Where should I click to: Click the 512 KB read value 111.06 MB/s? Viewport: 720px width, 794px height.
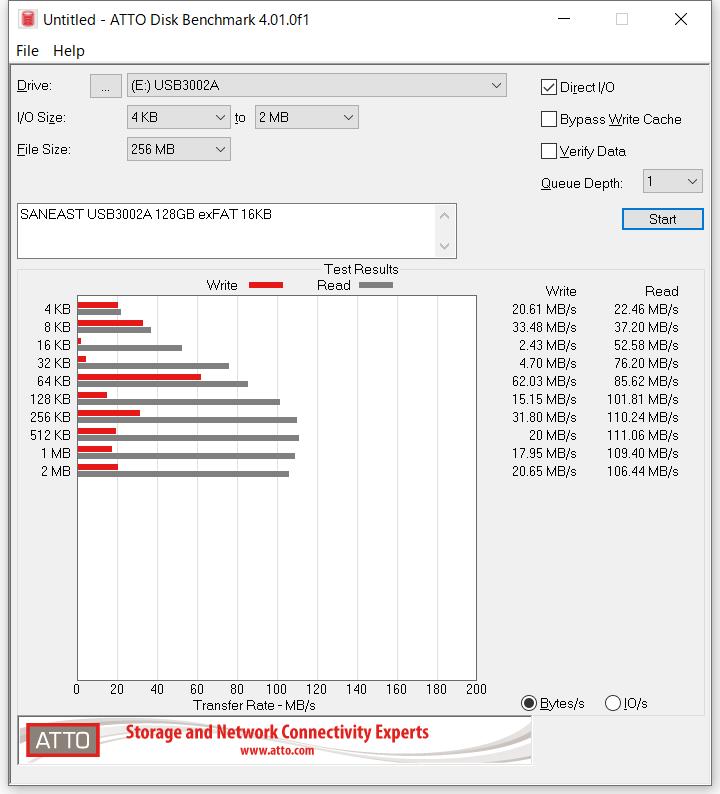(643, 435)
